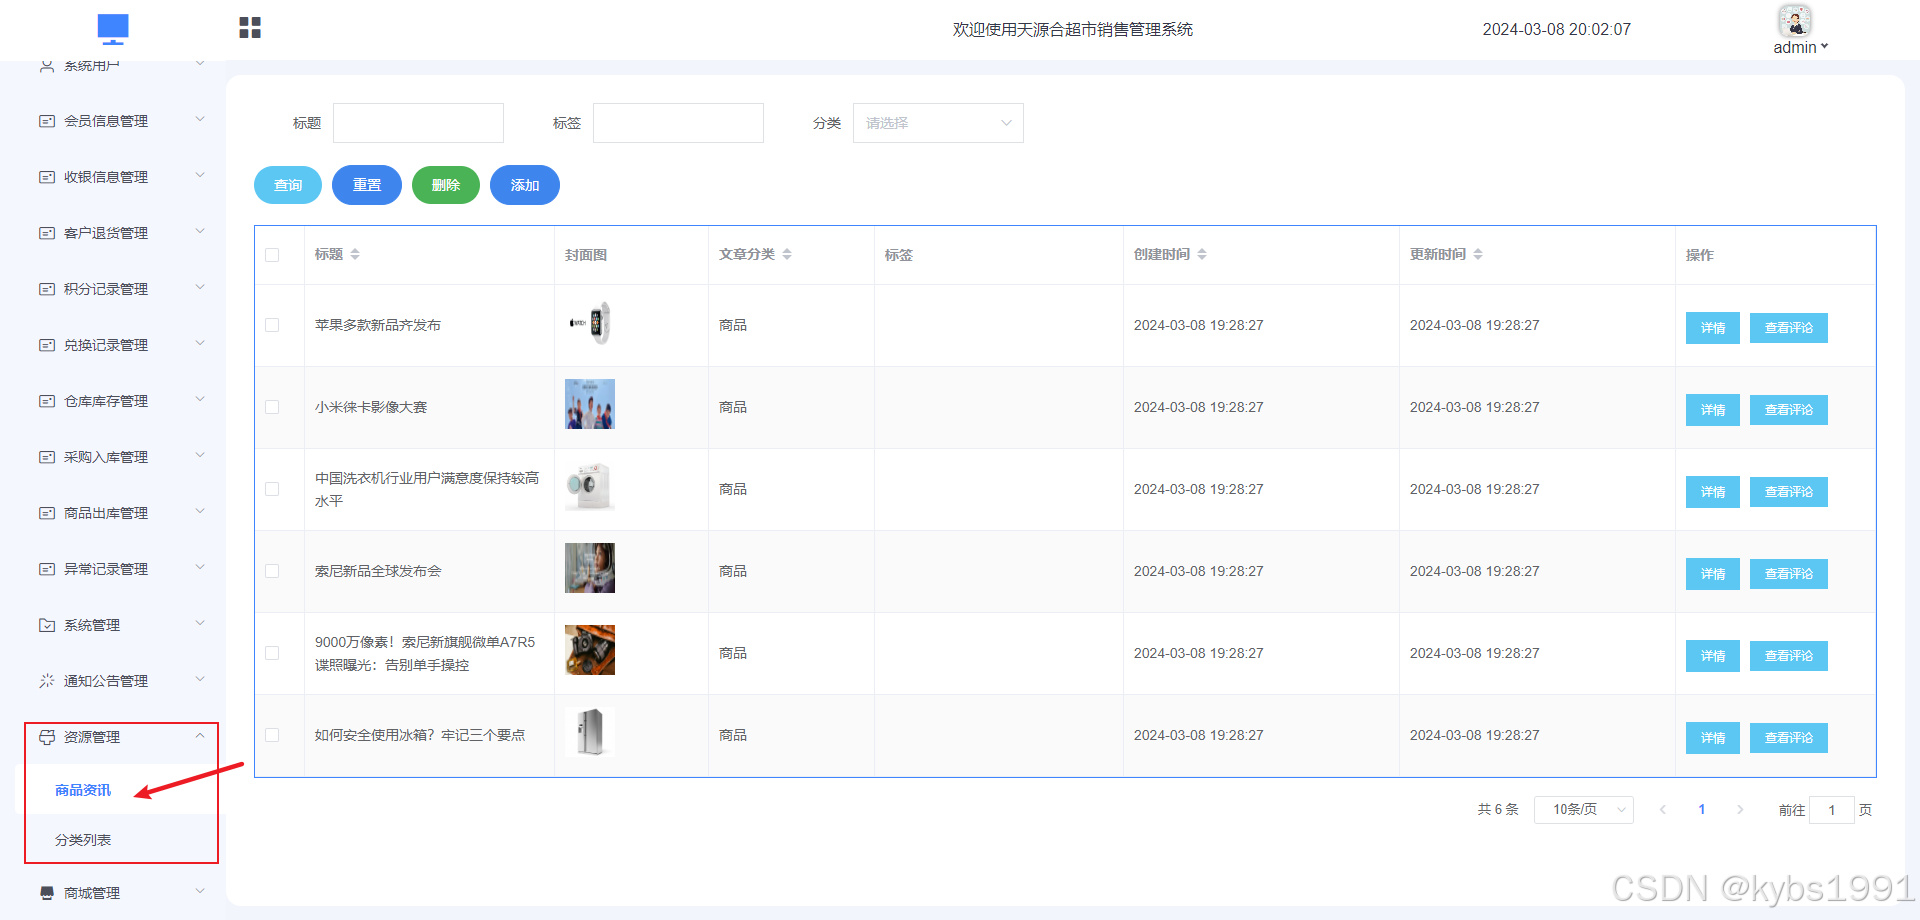The height and width of the screenshot is (920, 1920).
Task: Sort by 标题 column arrows
Action: [x=355, y=254]
